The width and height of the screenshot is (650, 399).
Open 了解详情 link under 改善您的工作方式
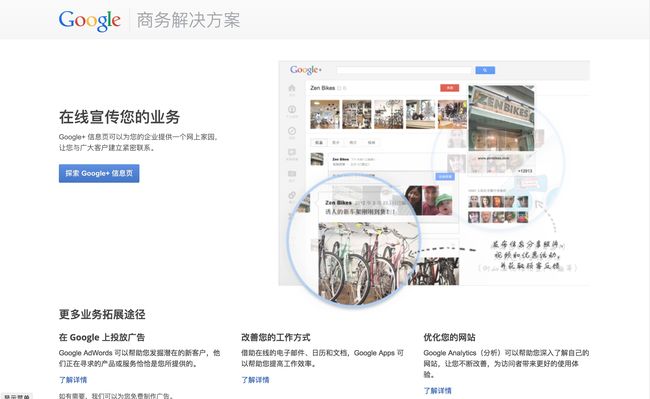pyautogui.click(x=255, y=380)
